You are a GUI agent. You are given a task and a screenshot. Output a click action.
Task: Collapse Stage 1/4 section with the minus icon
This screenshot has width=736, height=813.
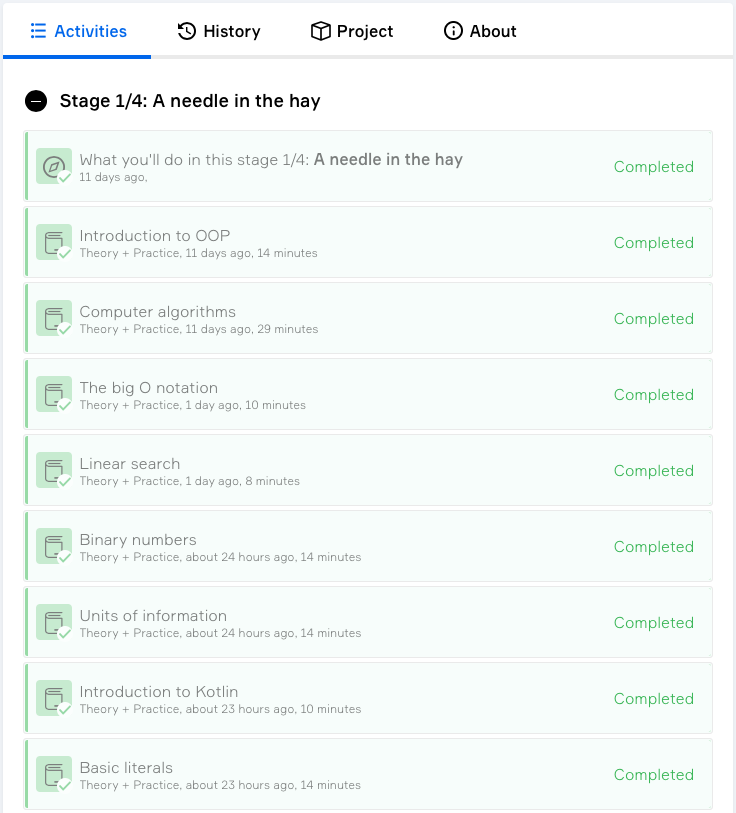(36, 101)
